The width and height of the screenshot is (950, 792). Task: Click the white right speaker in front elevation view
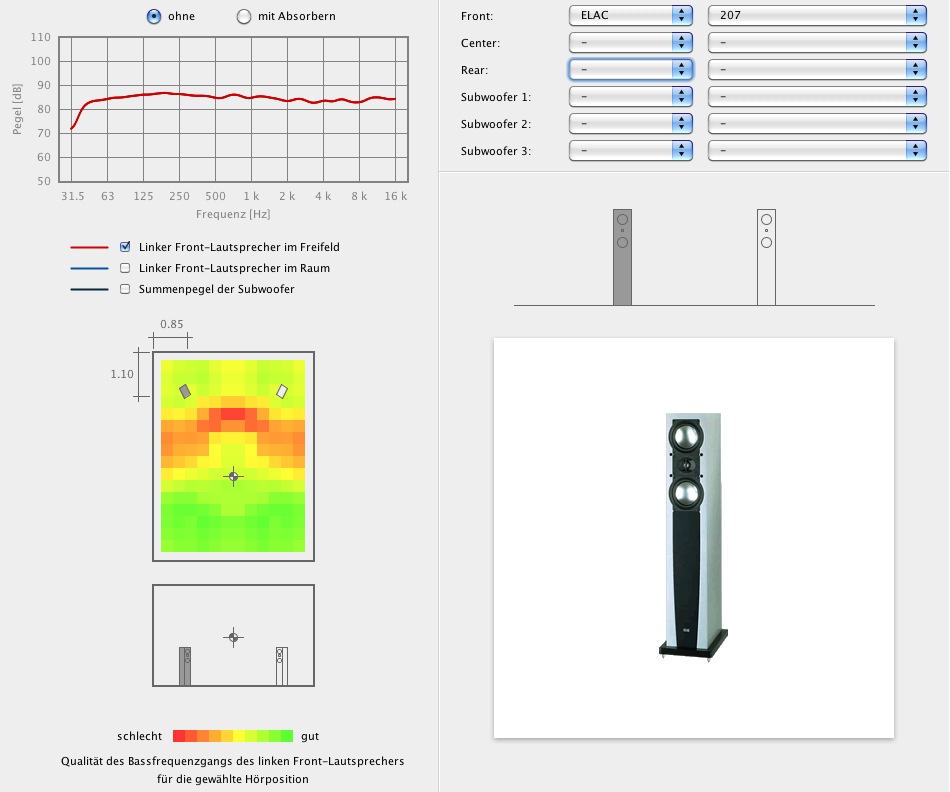(766, 256)
